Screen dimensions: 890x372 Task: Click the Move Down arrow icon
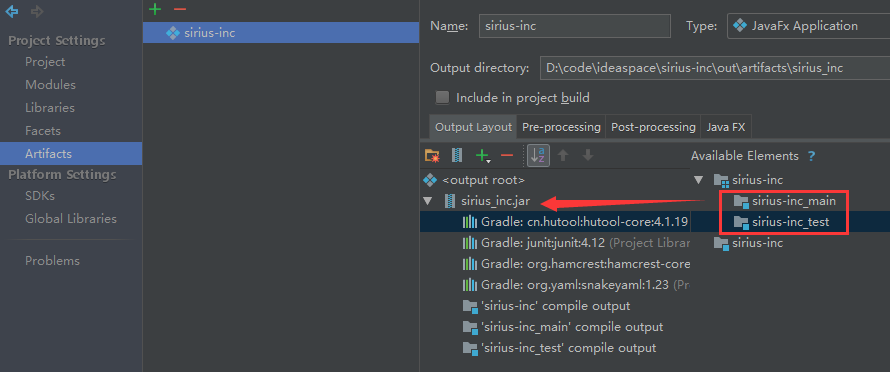(588, 155)
